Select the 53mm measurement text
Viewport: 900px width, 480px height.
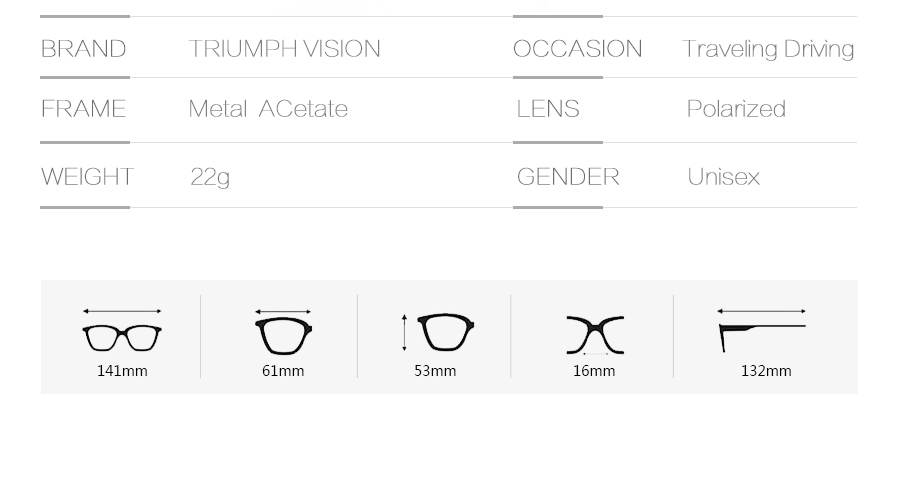point(435,371)
